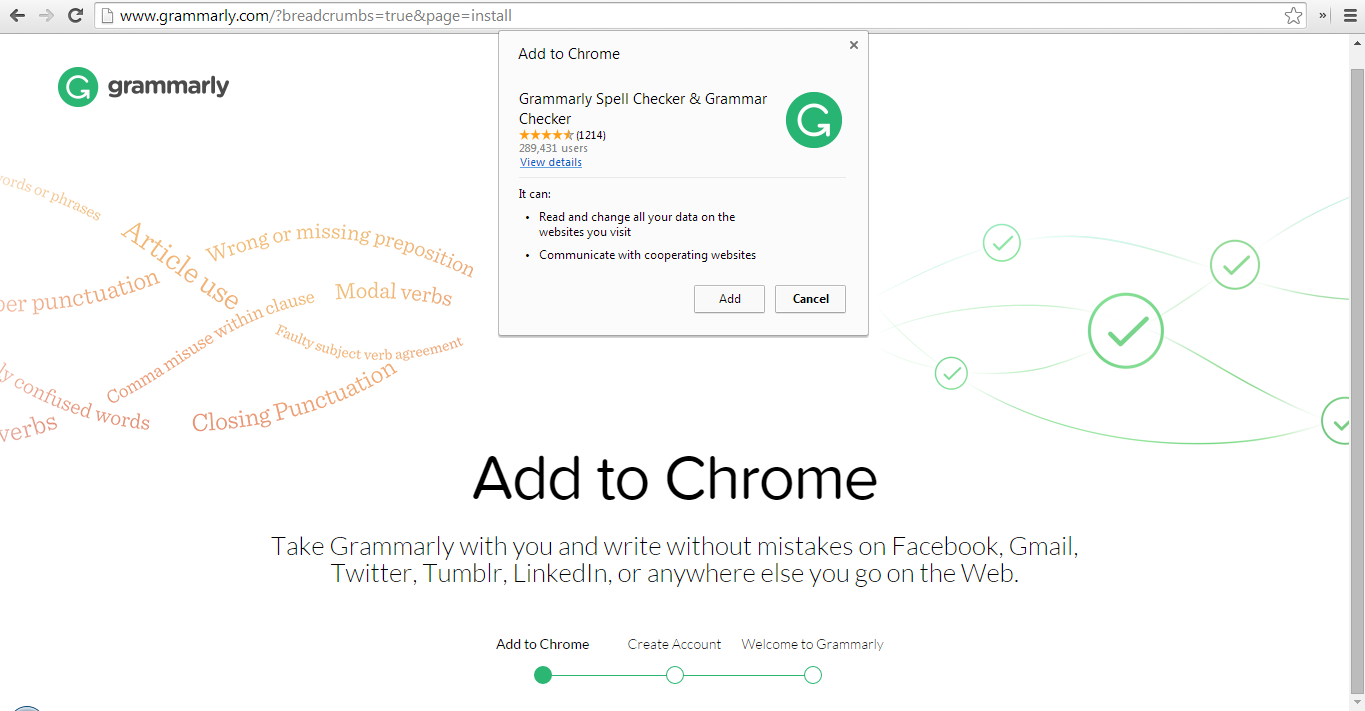Select the 'Create Account' step label
This screenshot has height=711, width=1365.
pyautogui.click(x=674, y=644)
